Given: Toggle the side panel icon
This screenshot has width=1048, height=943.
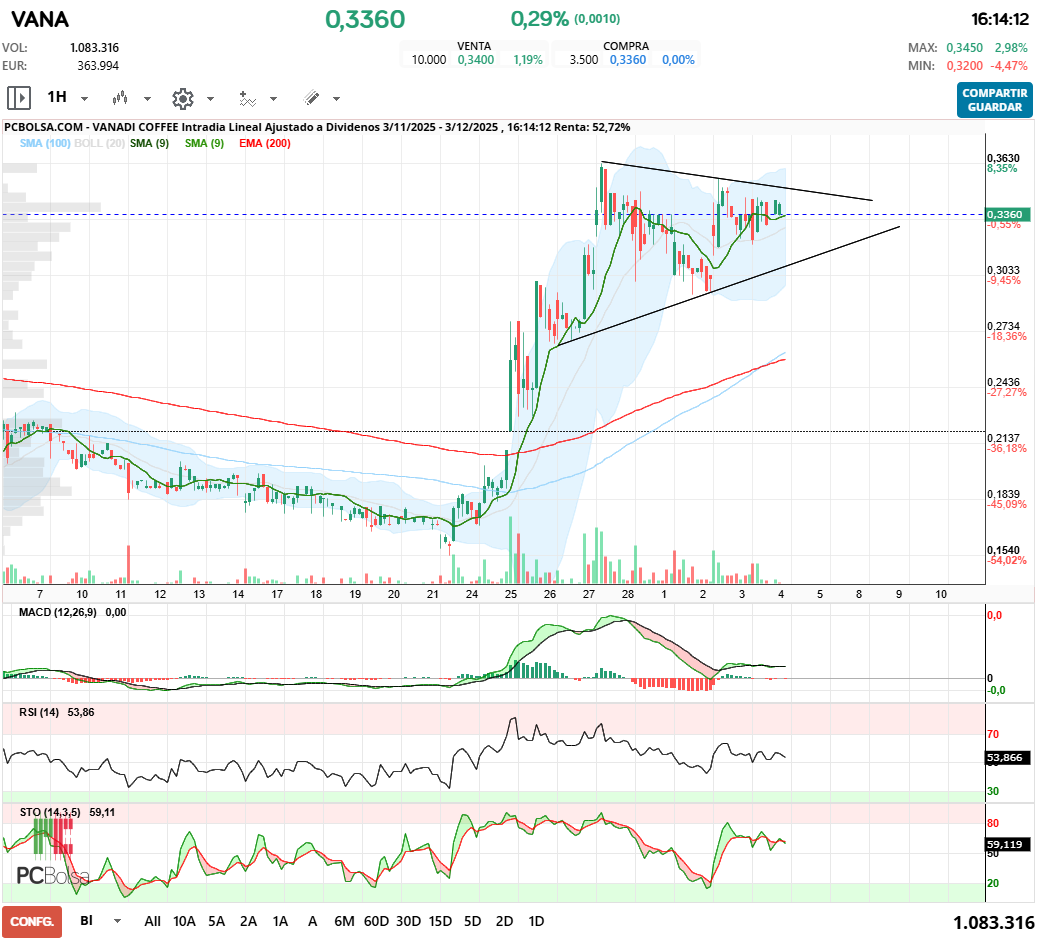Looking at the screenshot, I should coord(18,98).
